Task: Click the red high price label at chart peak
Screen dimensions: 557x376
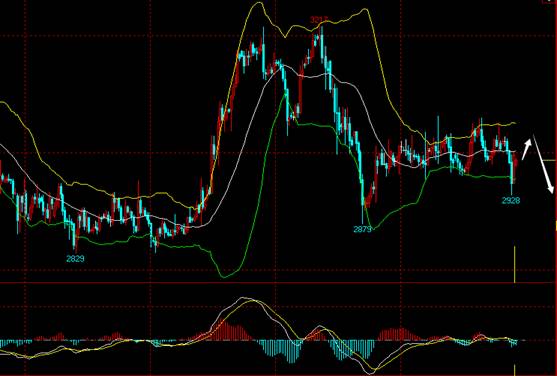Action: tap(319, 20)
